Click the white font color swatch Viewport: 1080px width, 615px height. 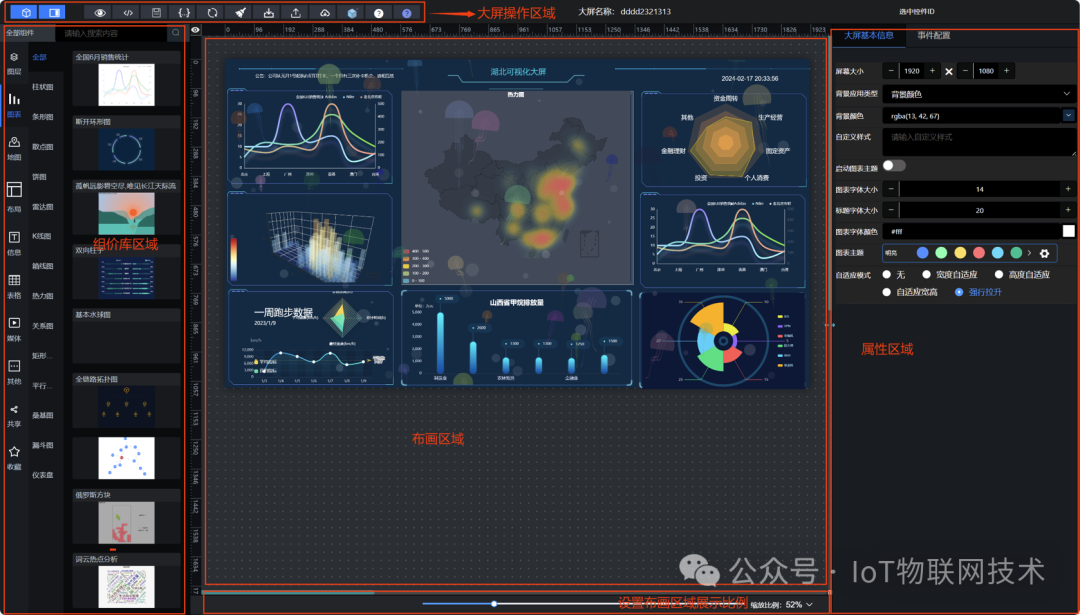[1068, 231]
